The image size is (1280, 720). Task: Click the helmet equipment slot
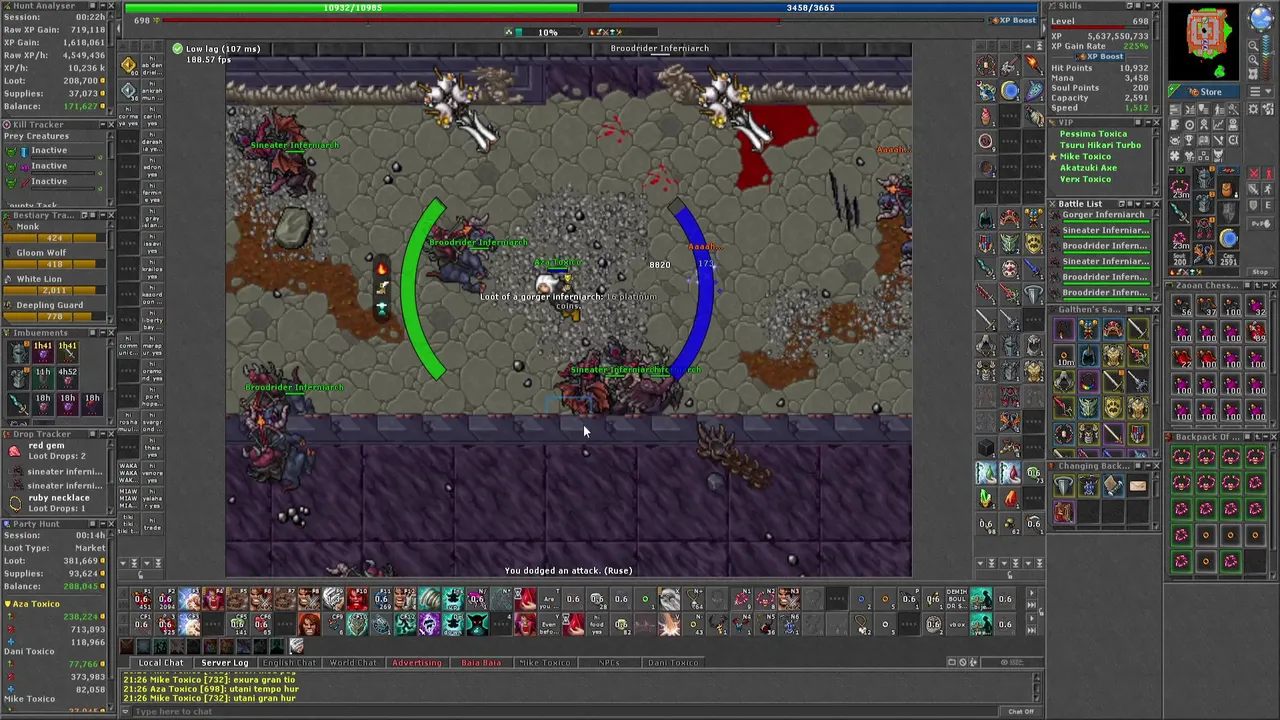click(1203, 177)
